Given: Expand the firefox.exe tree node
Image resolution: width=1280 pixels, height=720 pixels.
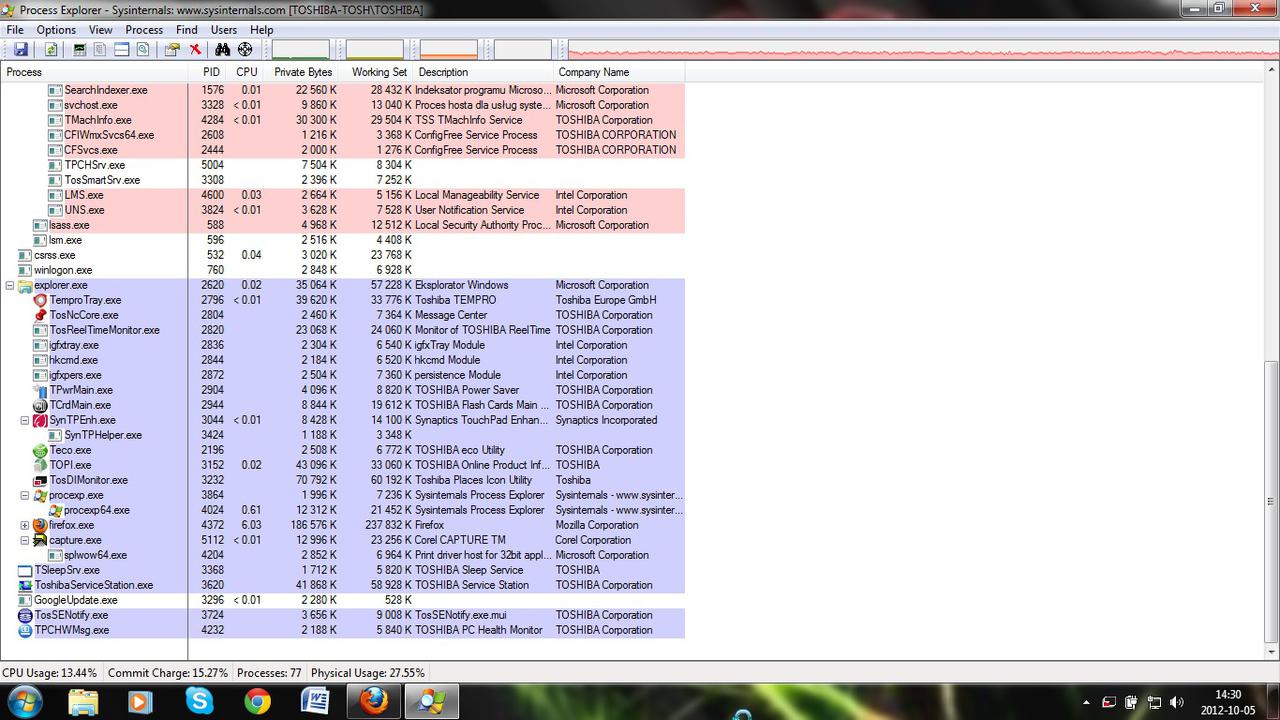Looking at the screenshot, I should (25, 525).
